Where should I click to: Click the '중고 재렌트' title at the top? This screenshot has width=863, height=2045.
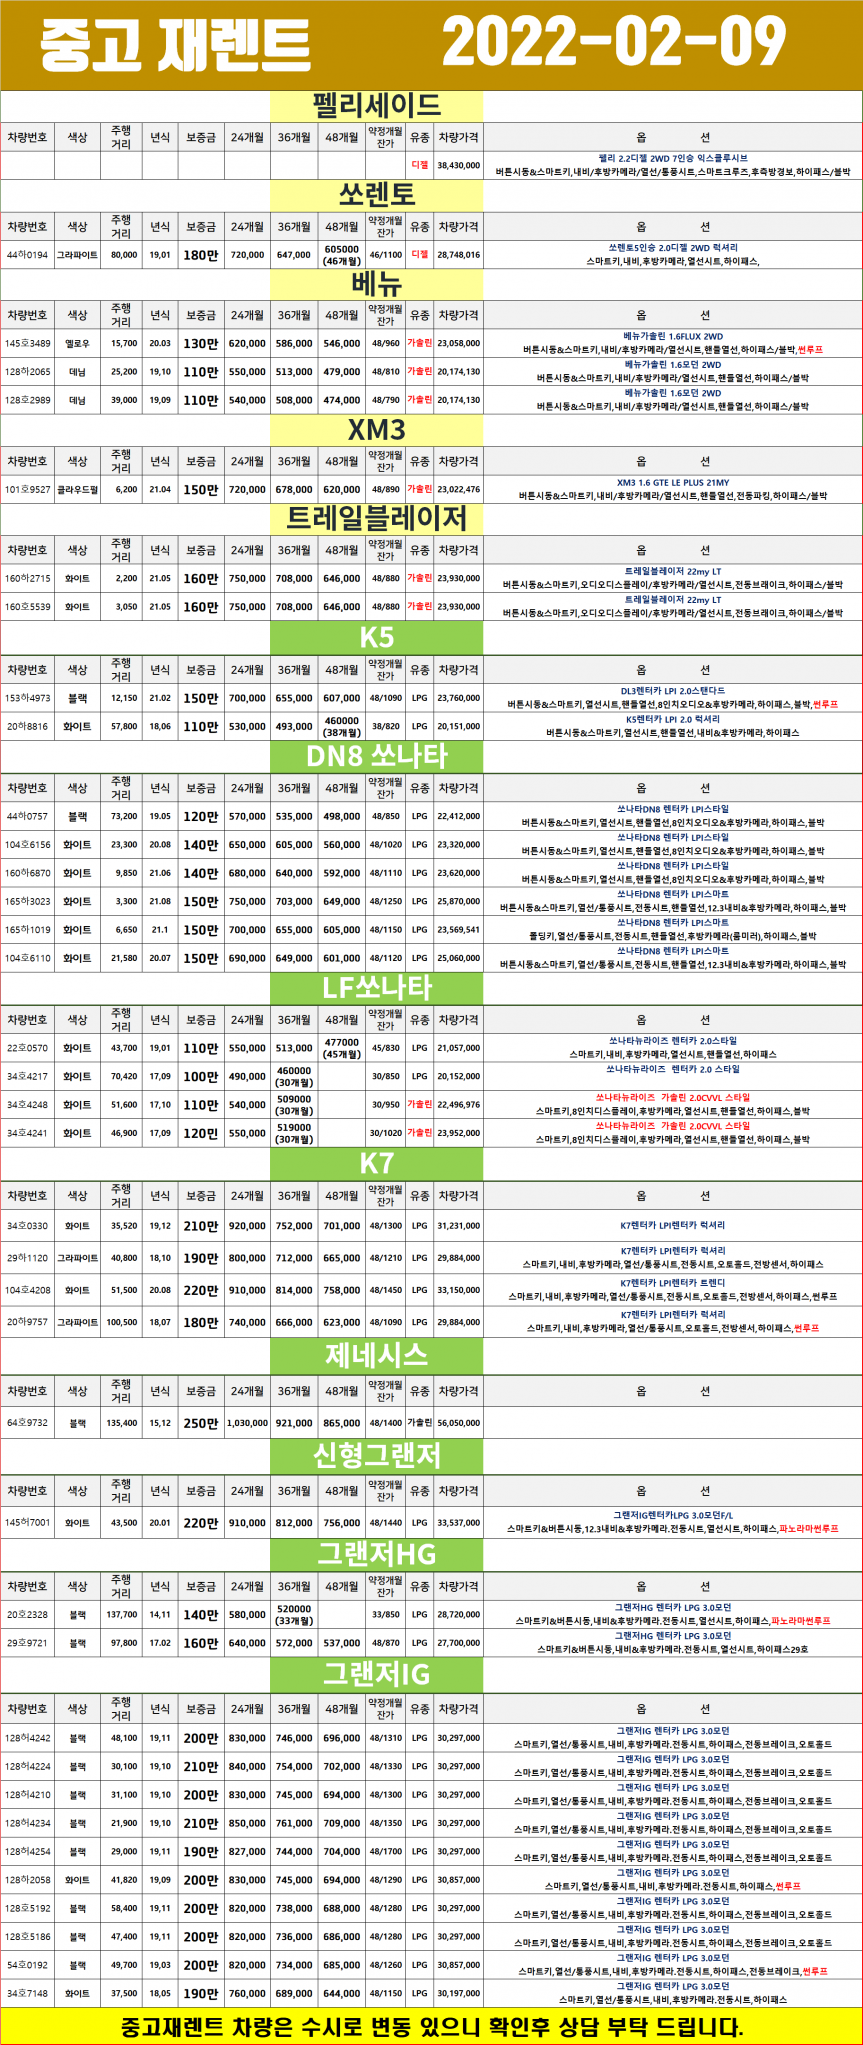click(174, 46)
